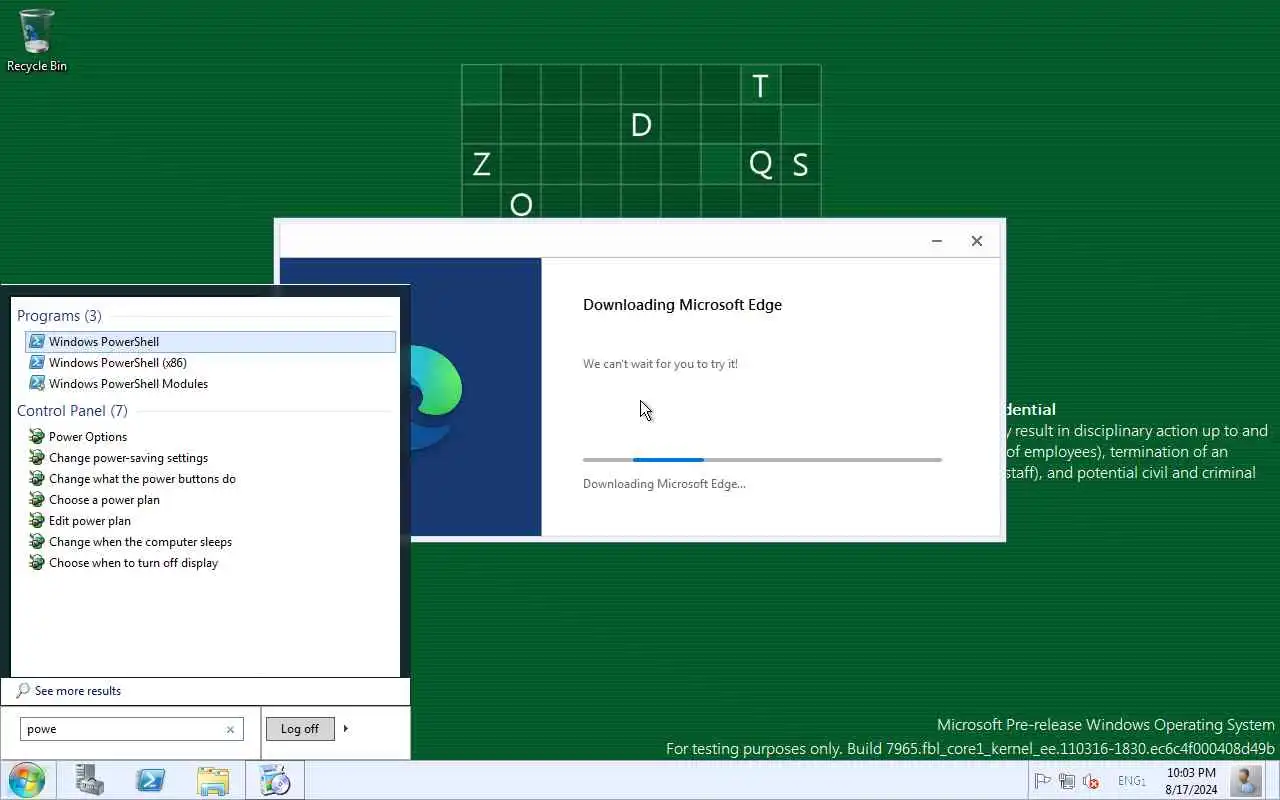Image resolution: width=1280 pixels, height=800 pixels.
Task: Open Windows PowerShell Modules entry
Action: [210, 384]
